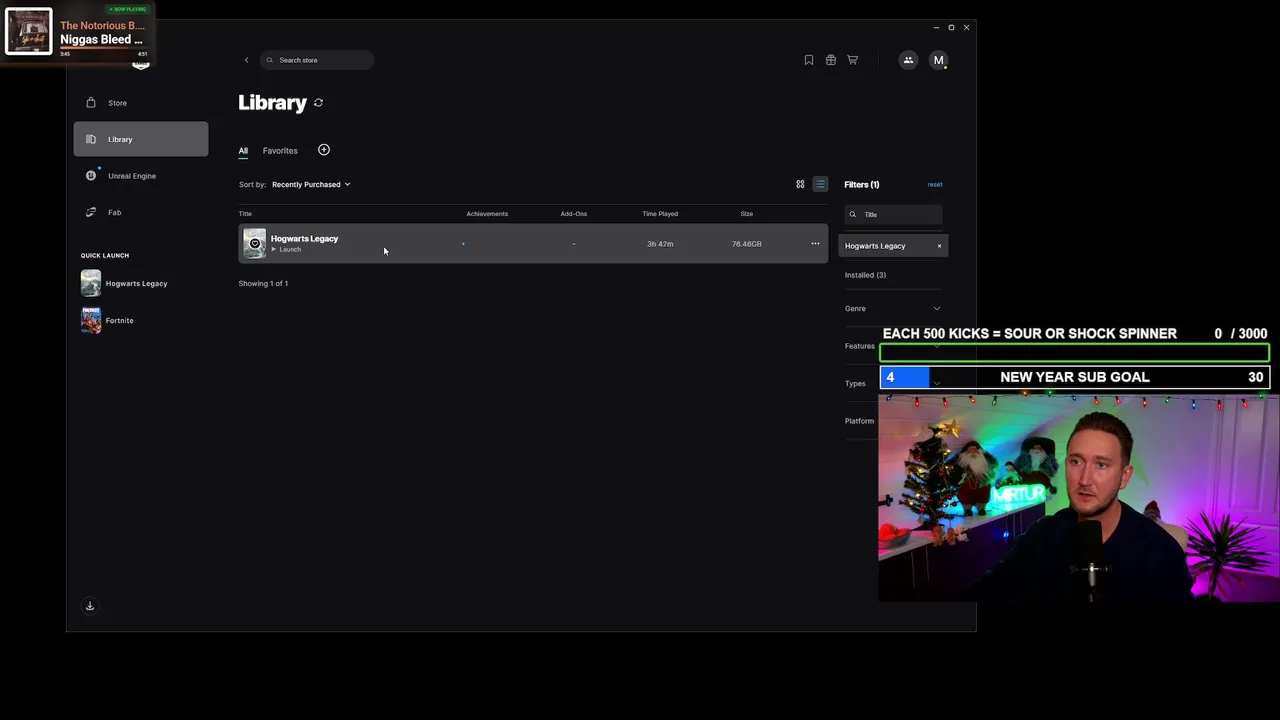1280x720 pixels.
Task: Click the Time Played column header
Action: coord(660,214)
